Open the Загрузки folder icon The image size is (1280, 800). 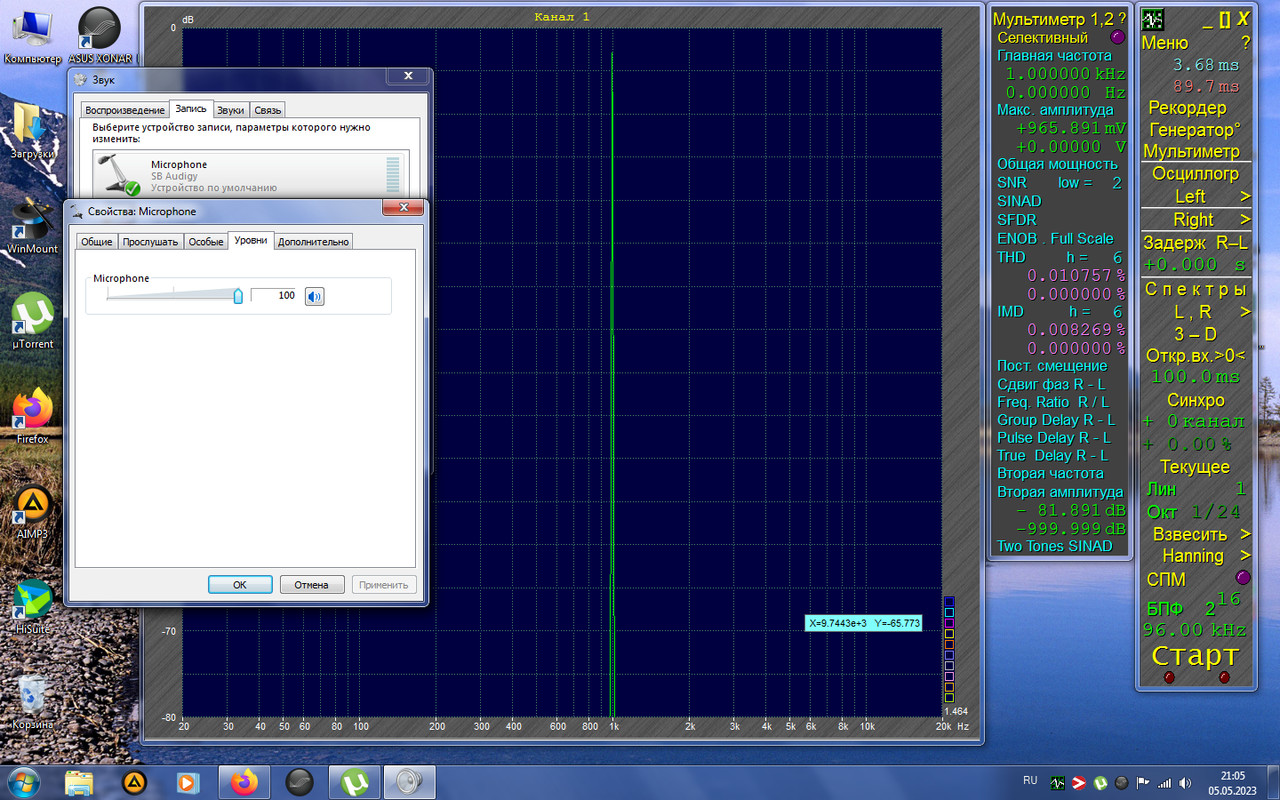click(32, 130)
